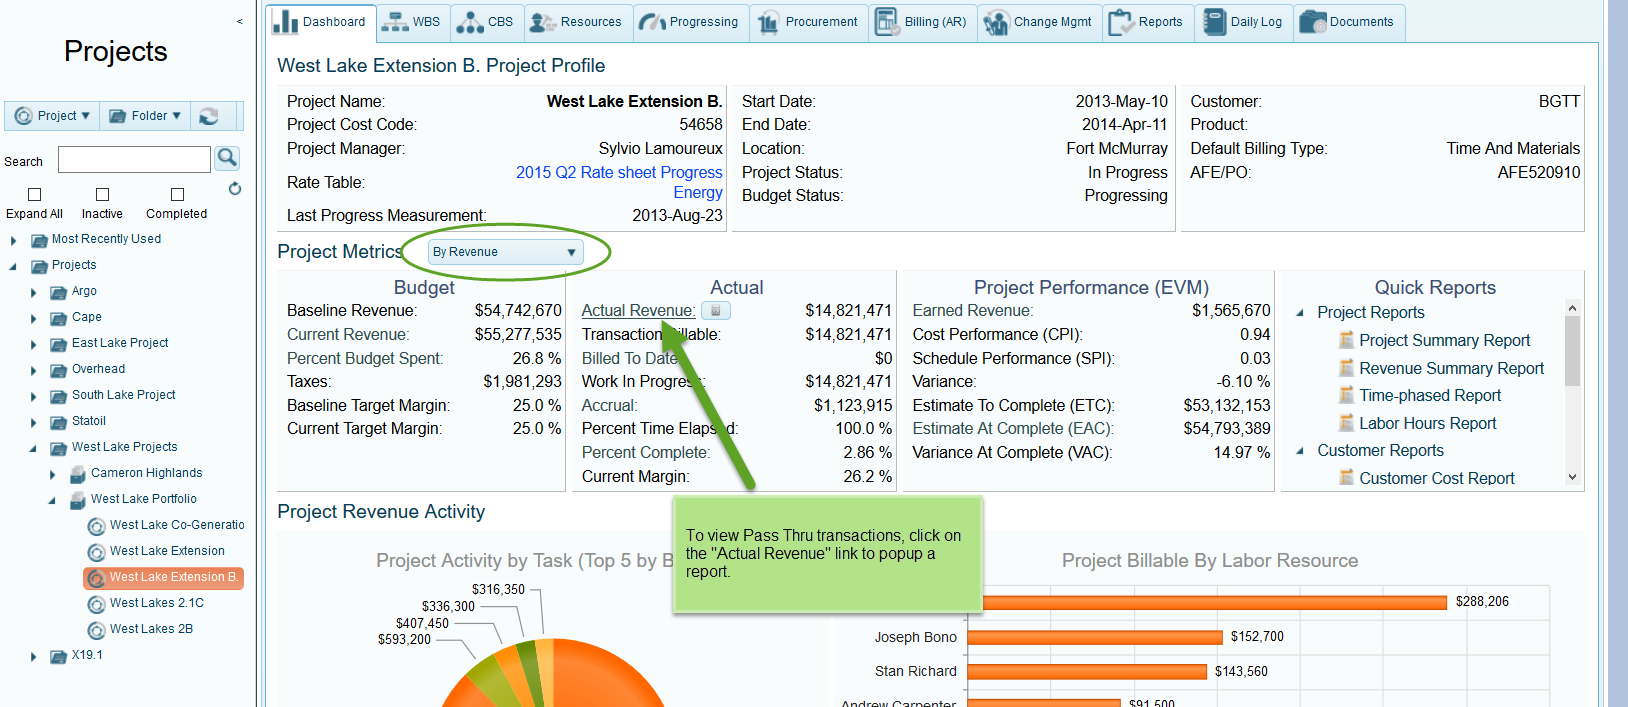Open the Project dropdown menu
The height and width of the screenshot is (707, 1628).
coord(52,116)
